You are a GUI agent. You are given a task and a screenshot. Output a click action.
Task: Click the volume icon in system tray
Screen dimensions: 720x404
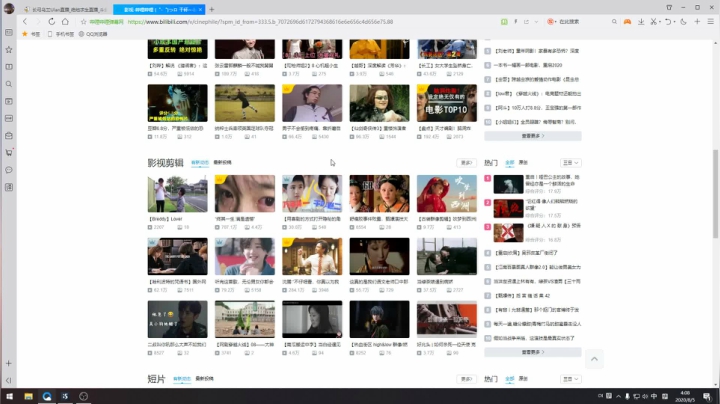click(645, 396)
